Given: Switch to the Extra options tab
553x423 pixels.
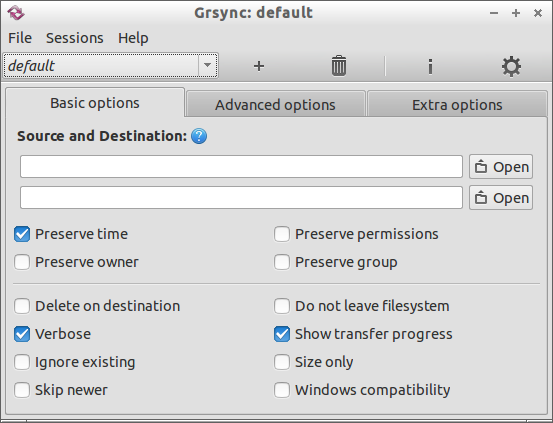Looking at the screenshot, I should coord(457,104).
